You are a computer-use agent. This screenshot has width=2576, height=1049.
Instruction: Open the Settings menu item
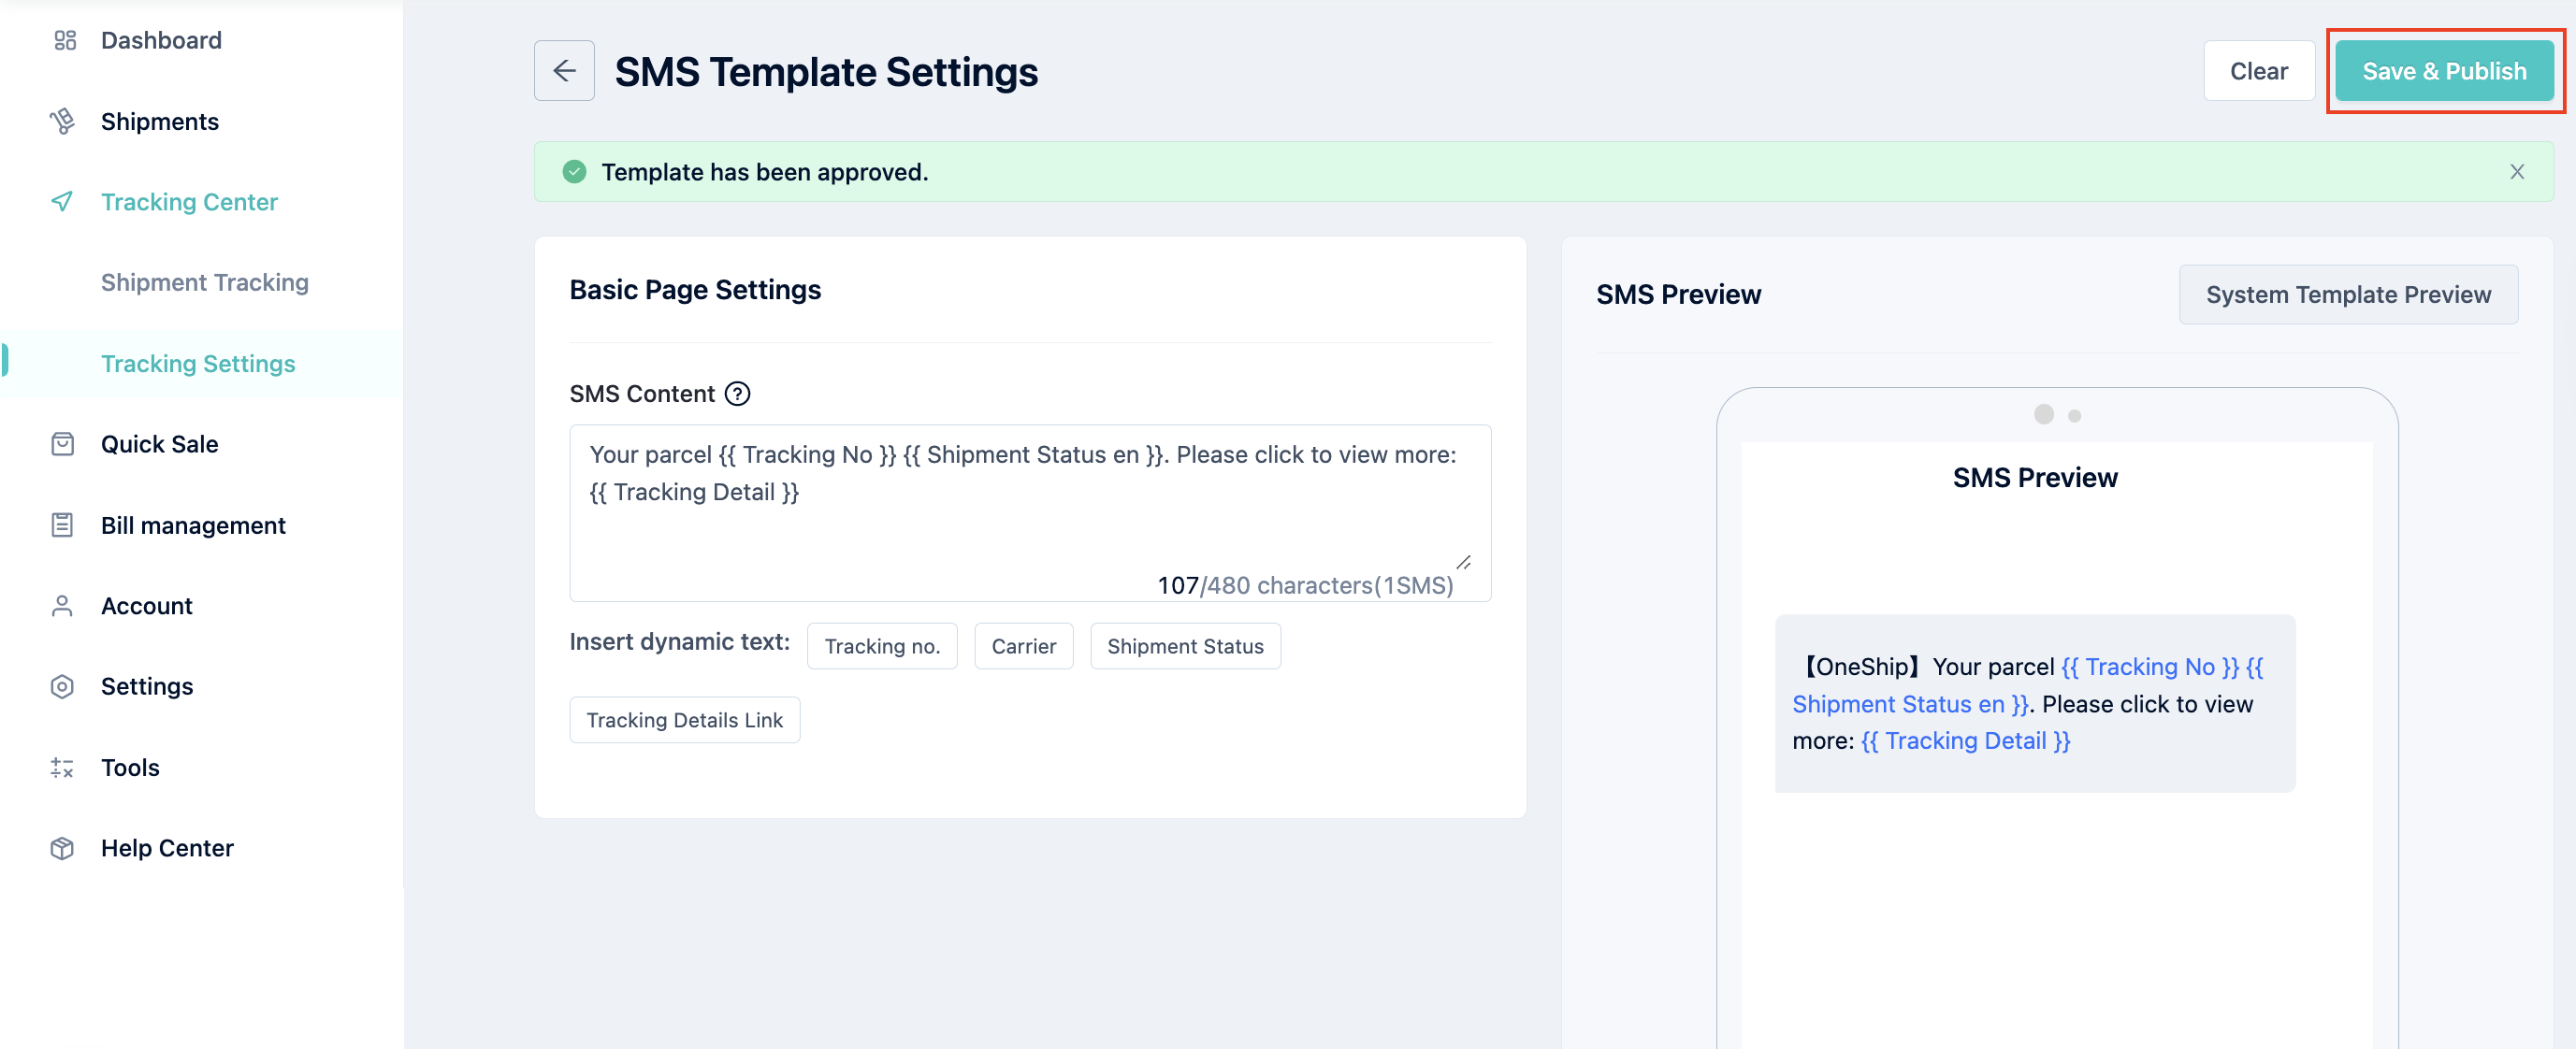147,686
